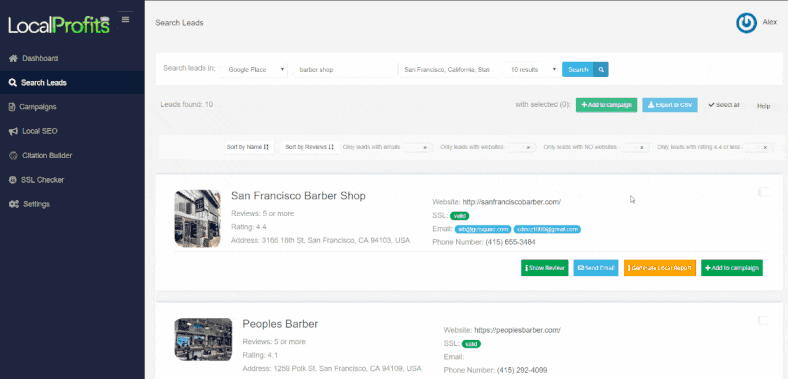Open the San Francisco Barber Shop title

pyautogui.click(x=298, y=196)
